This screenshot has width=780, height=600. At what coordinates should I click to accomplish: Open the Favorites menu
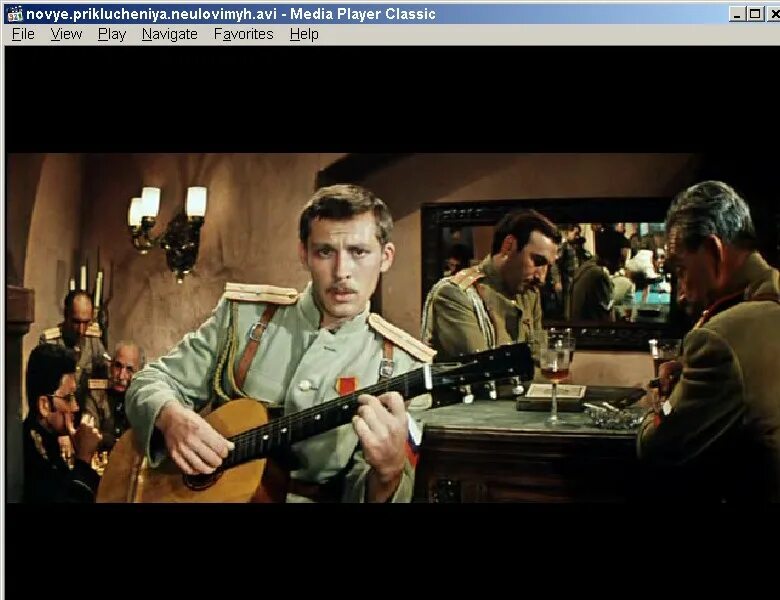244,34
